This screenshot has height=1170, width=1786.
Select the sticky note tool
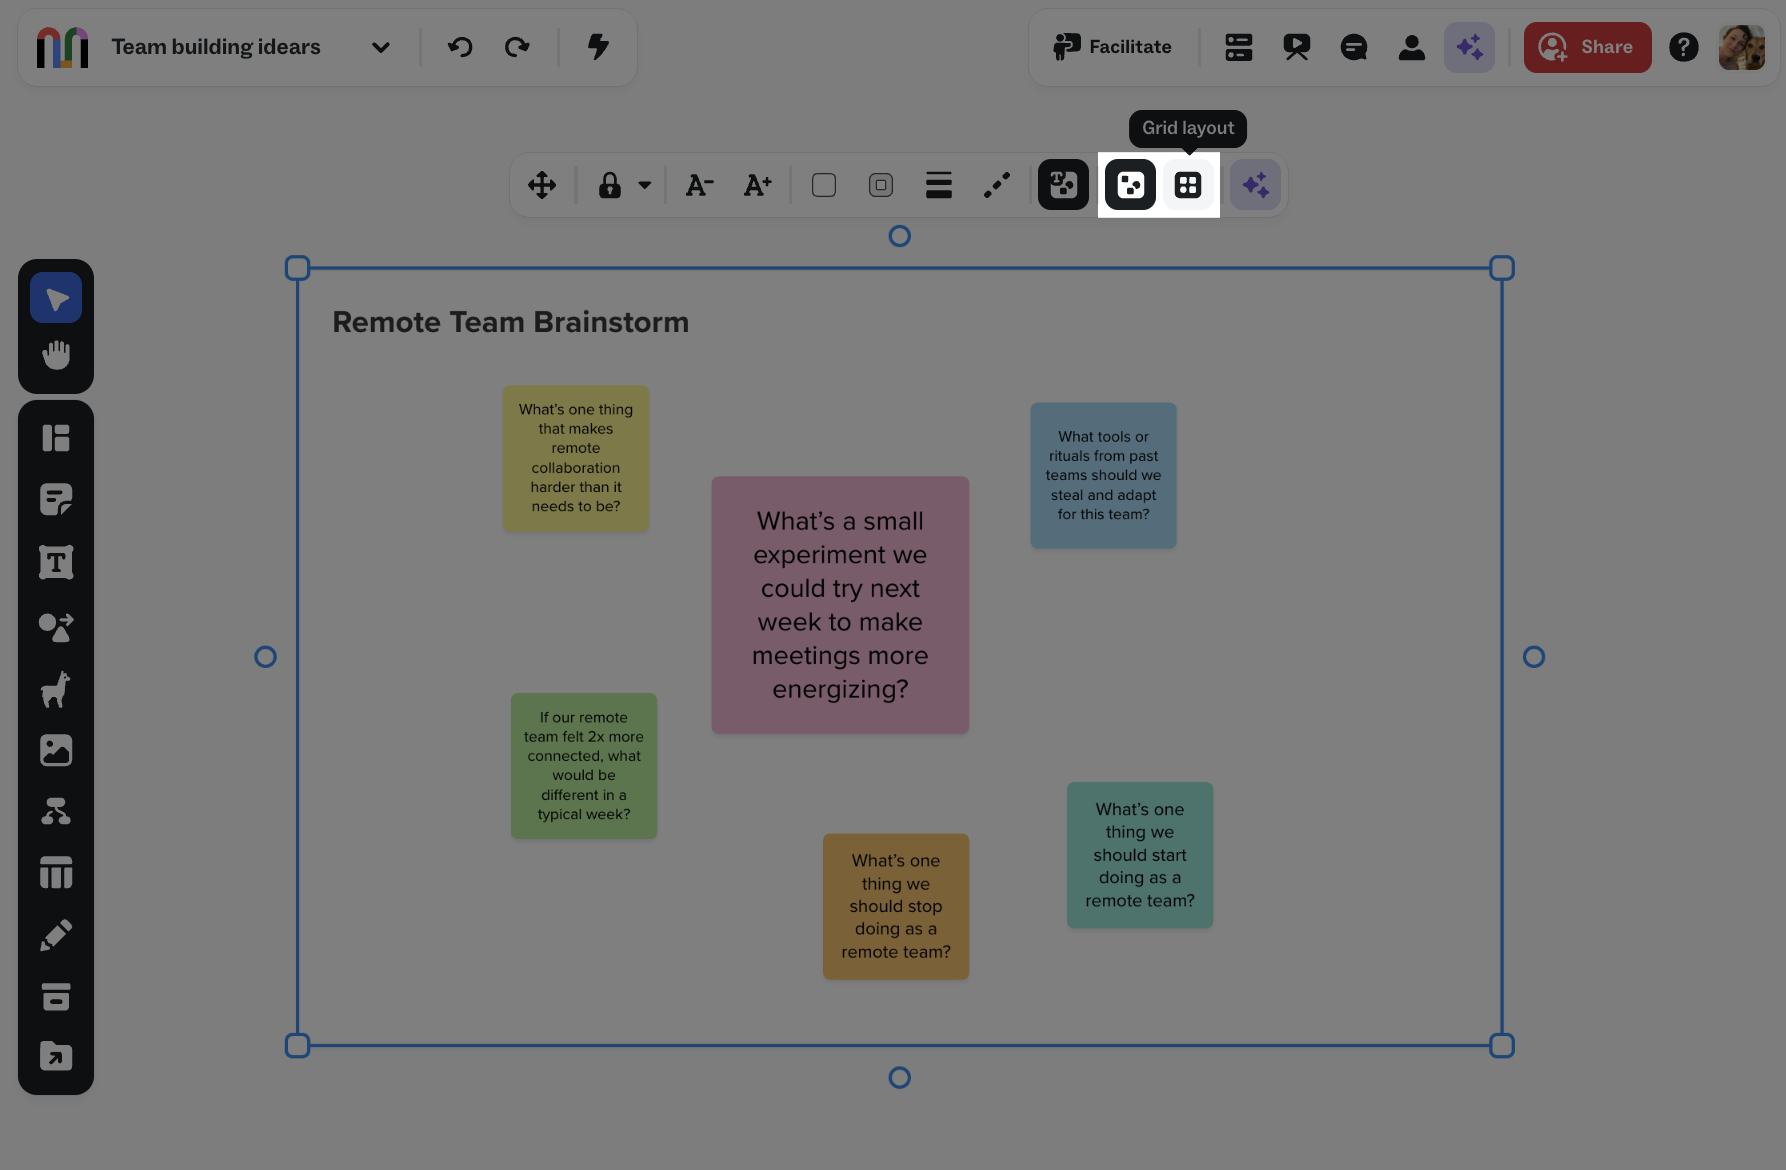click(x=56, y=500)
